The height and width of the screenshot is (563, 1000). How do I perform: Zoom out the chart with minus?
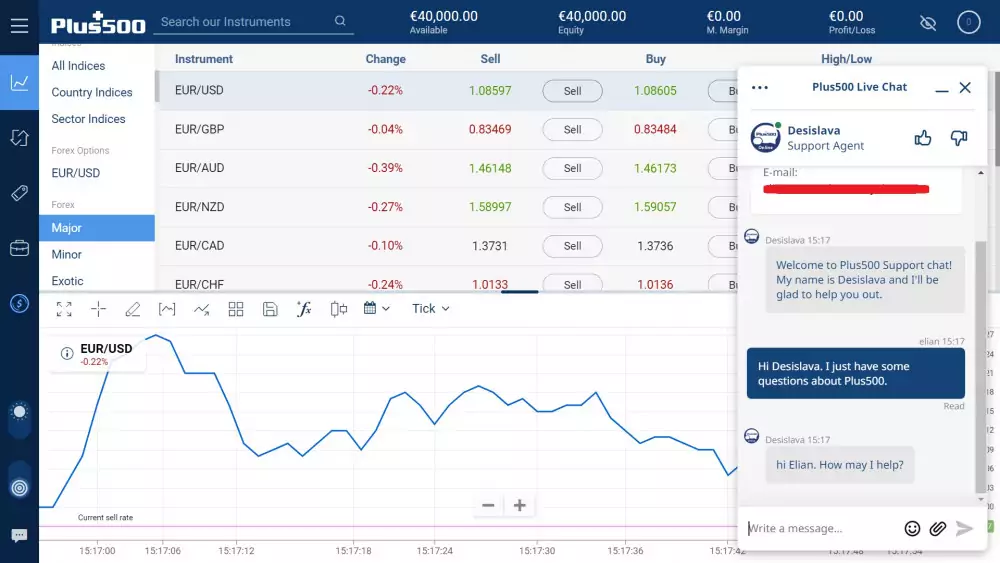pos(488,506)
